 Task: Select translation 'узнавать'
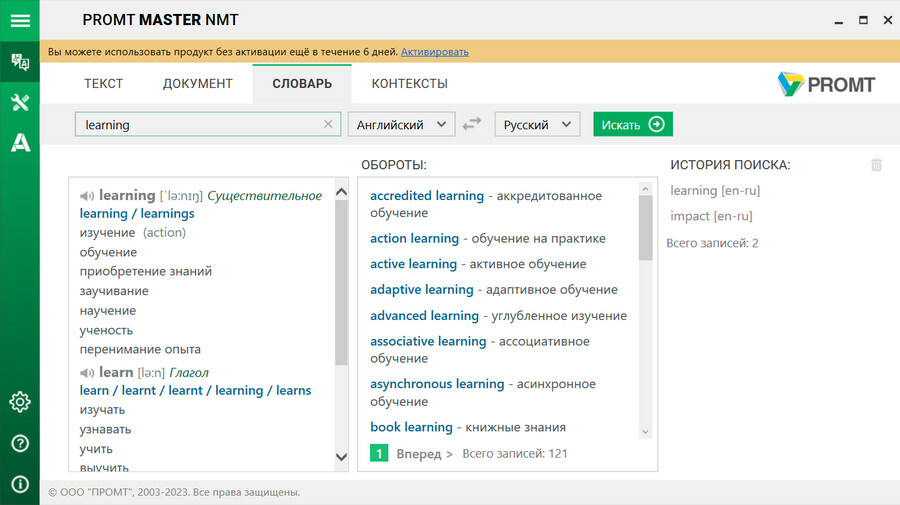106,429
